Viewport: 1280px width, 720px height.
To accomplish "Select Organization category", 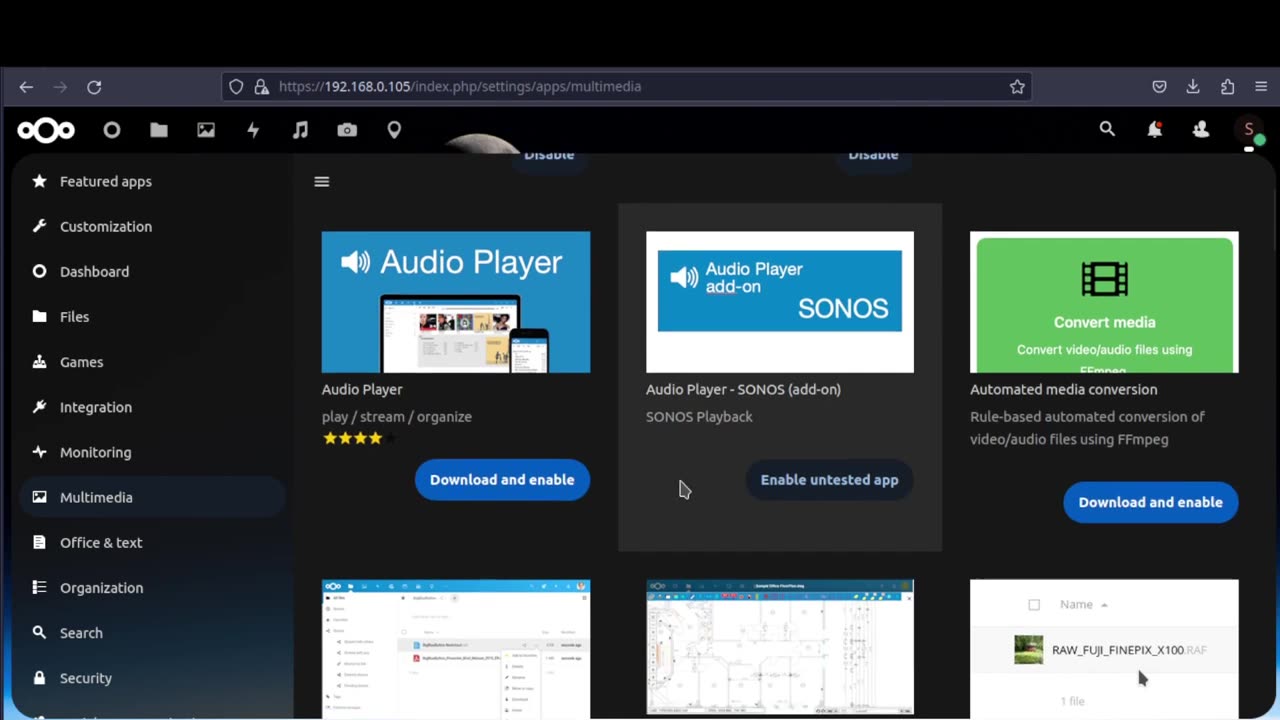I will coord(152,587).
